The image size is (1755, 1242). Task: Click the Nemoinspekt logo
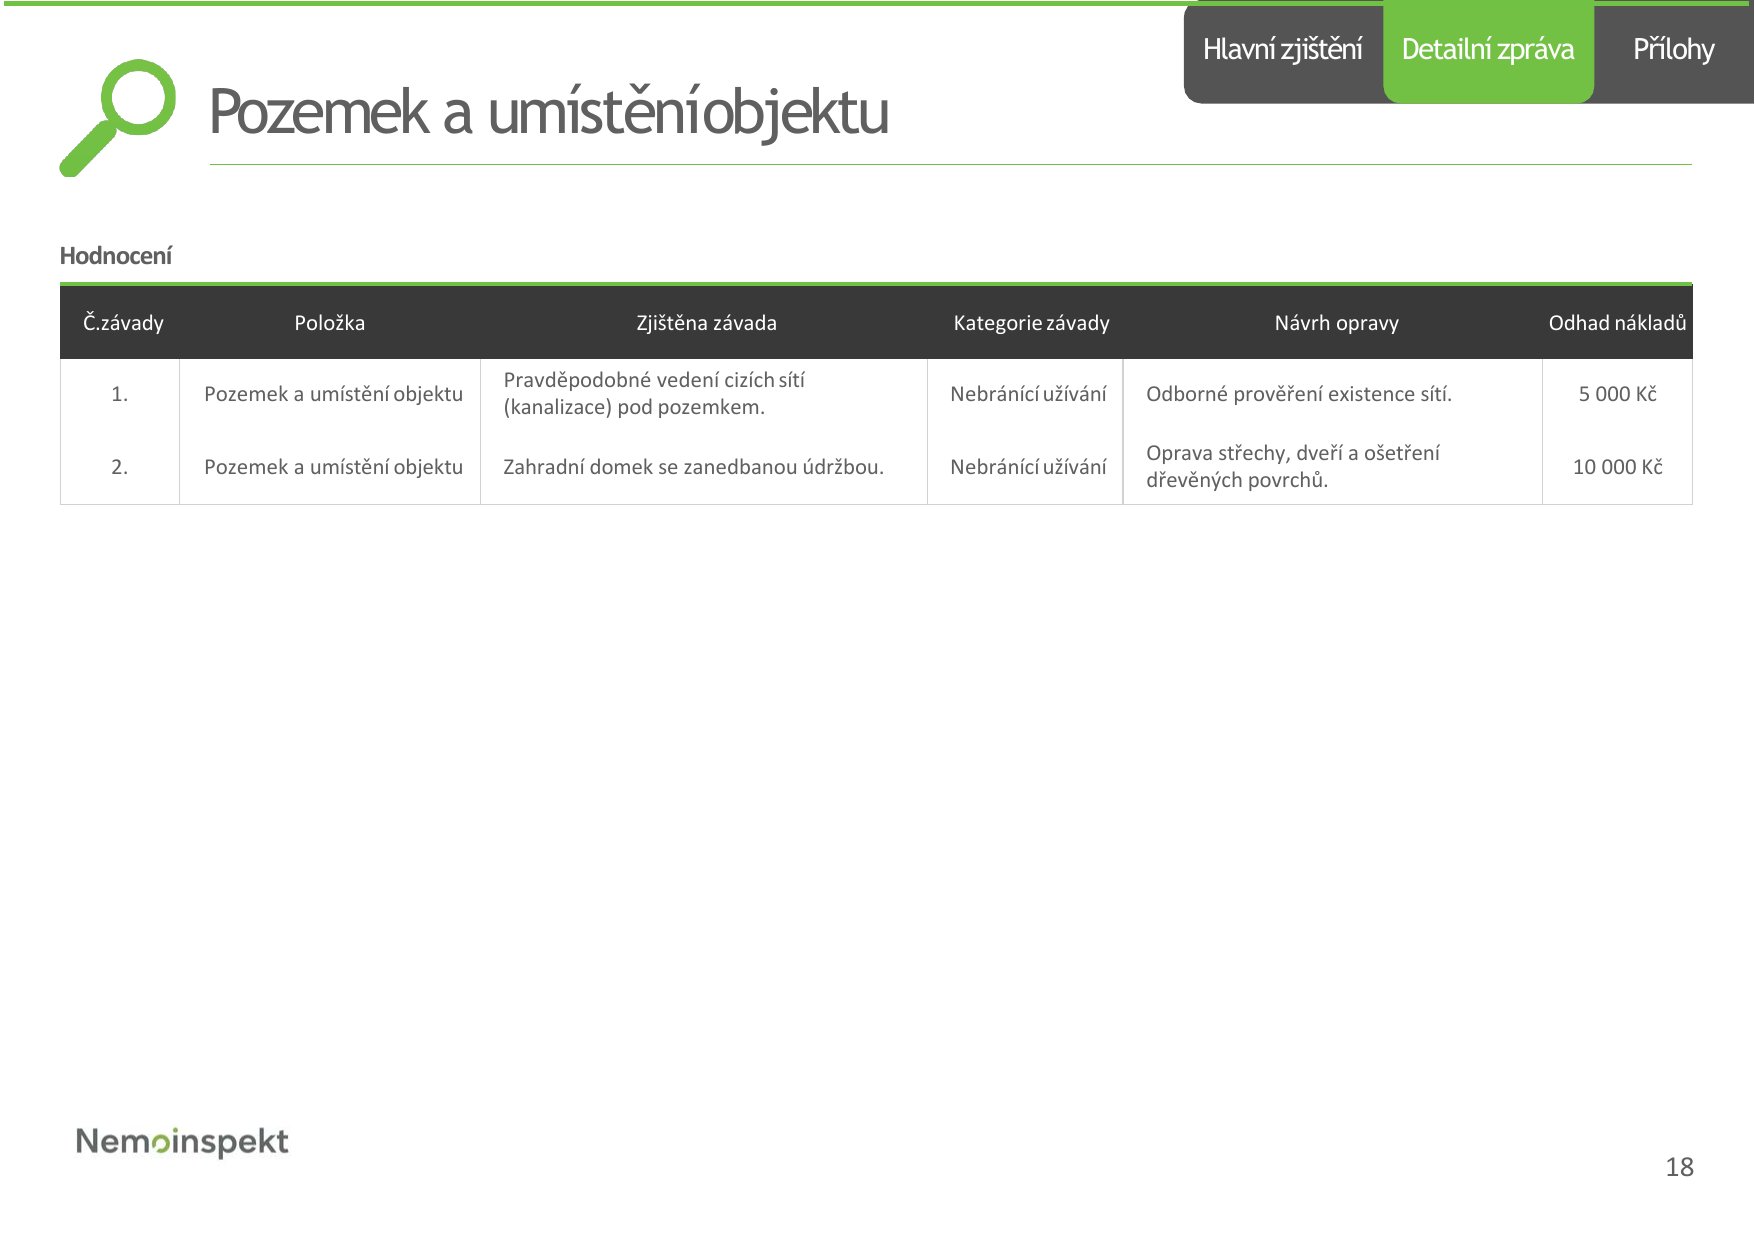click(182, 1142)
